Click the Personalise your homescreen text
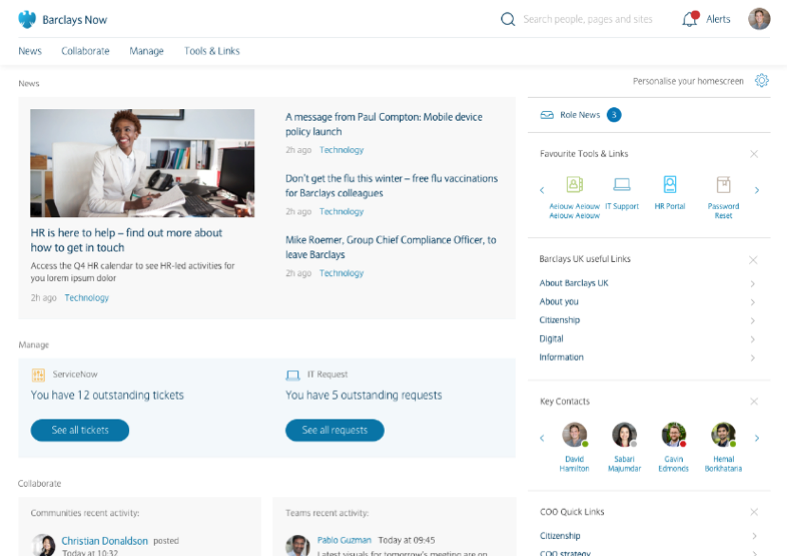 tap(688, 81)
